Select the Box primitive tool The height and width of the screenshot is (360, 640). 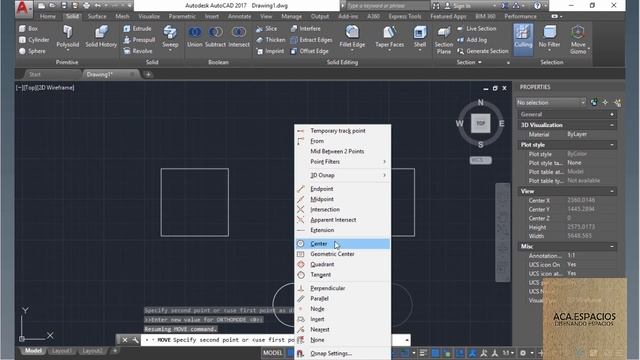tap(28, 29)
